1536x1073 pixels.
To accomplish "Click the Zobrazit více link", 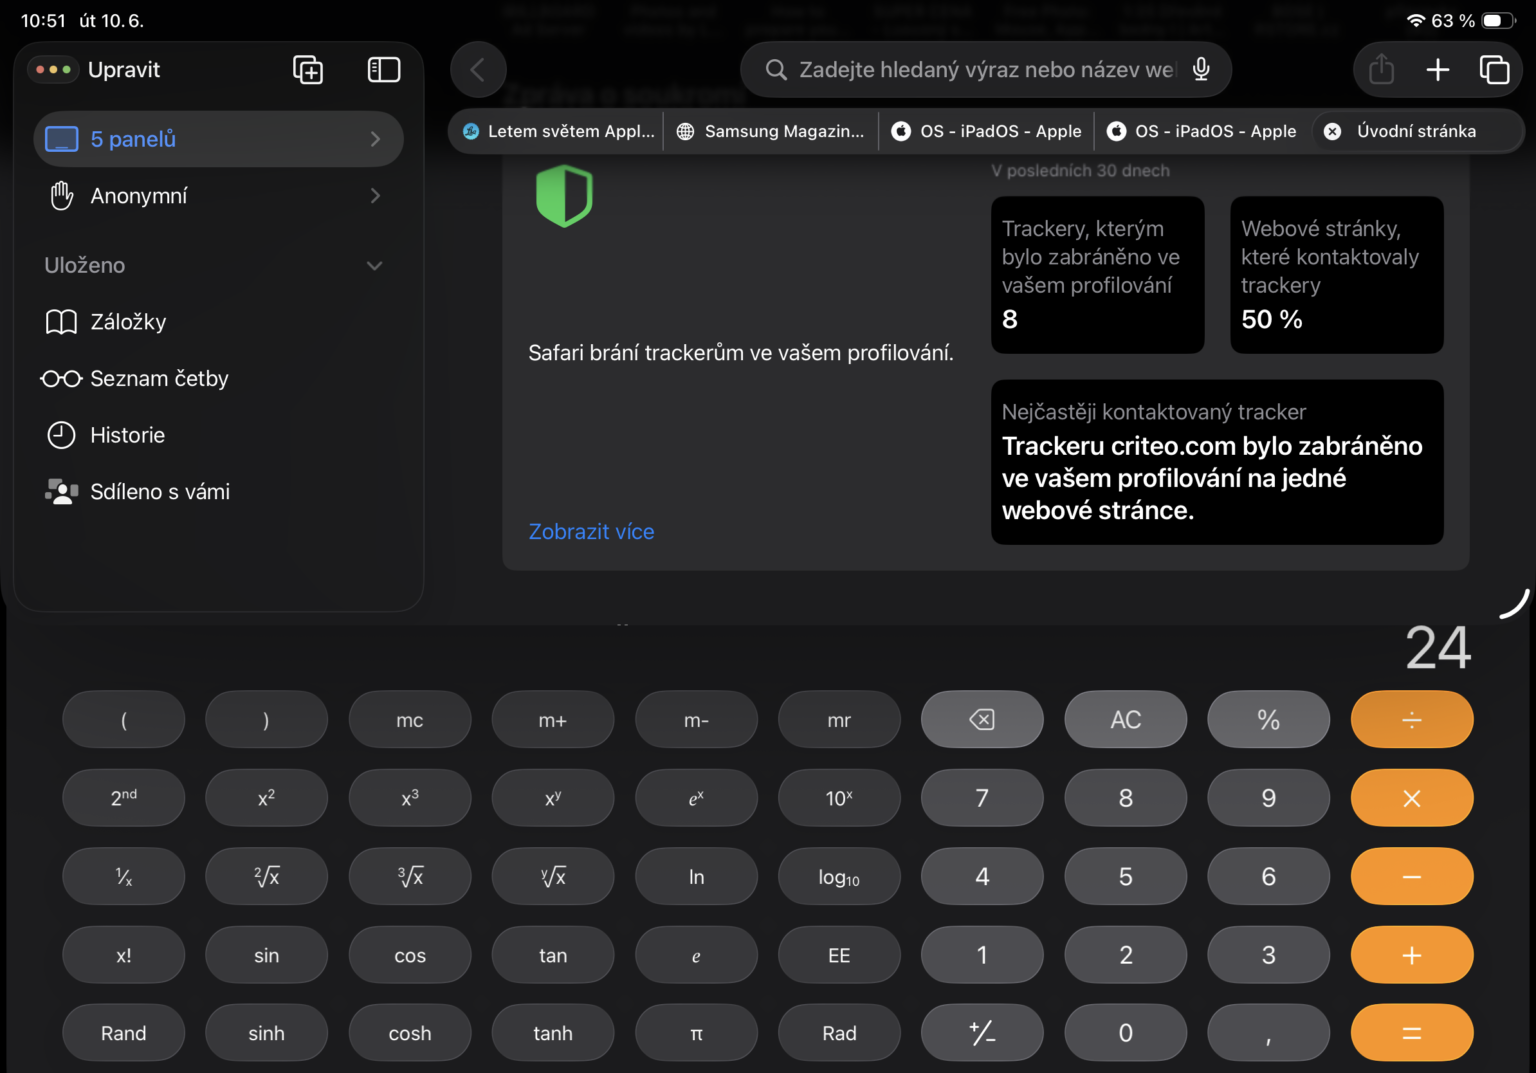I will coord(591,531).
